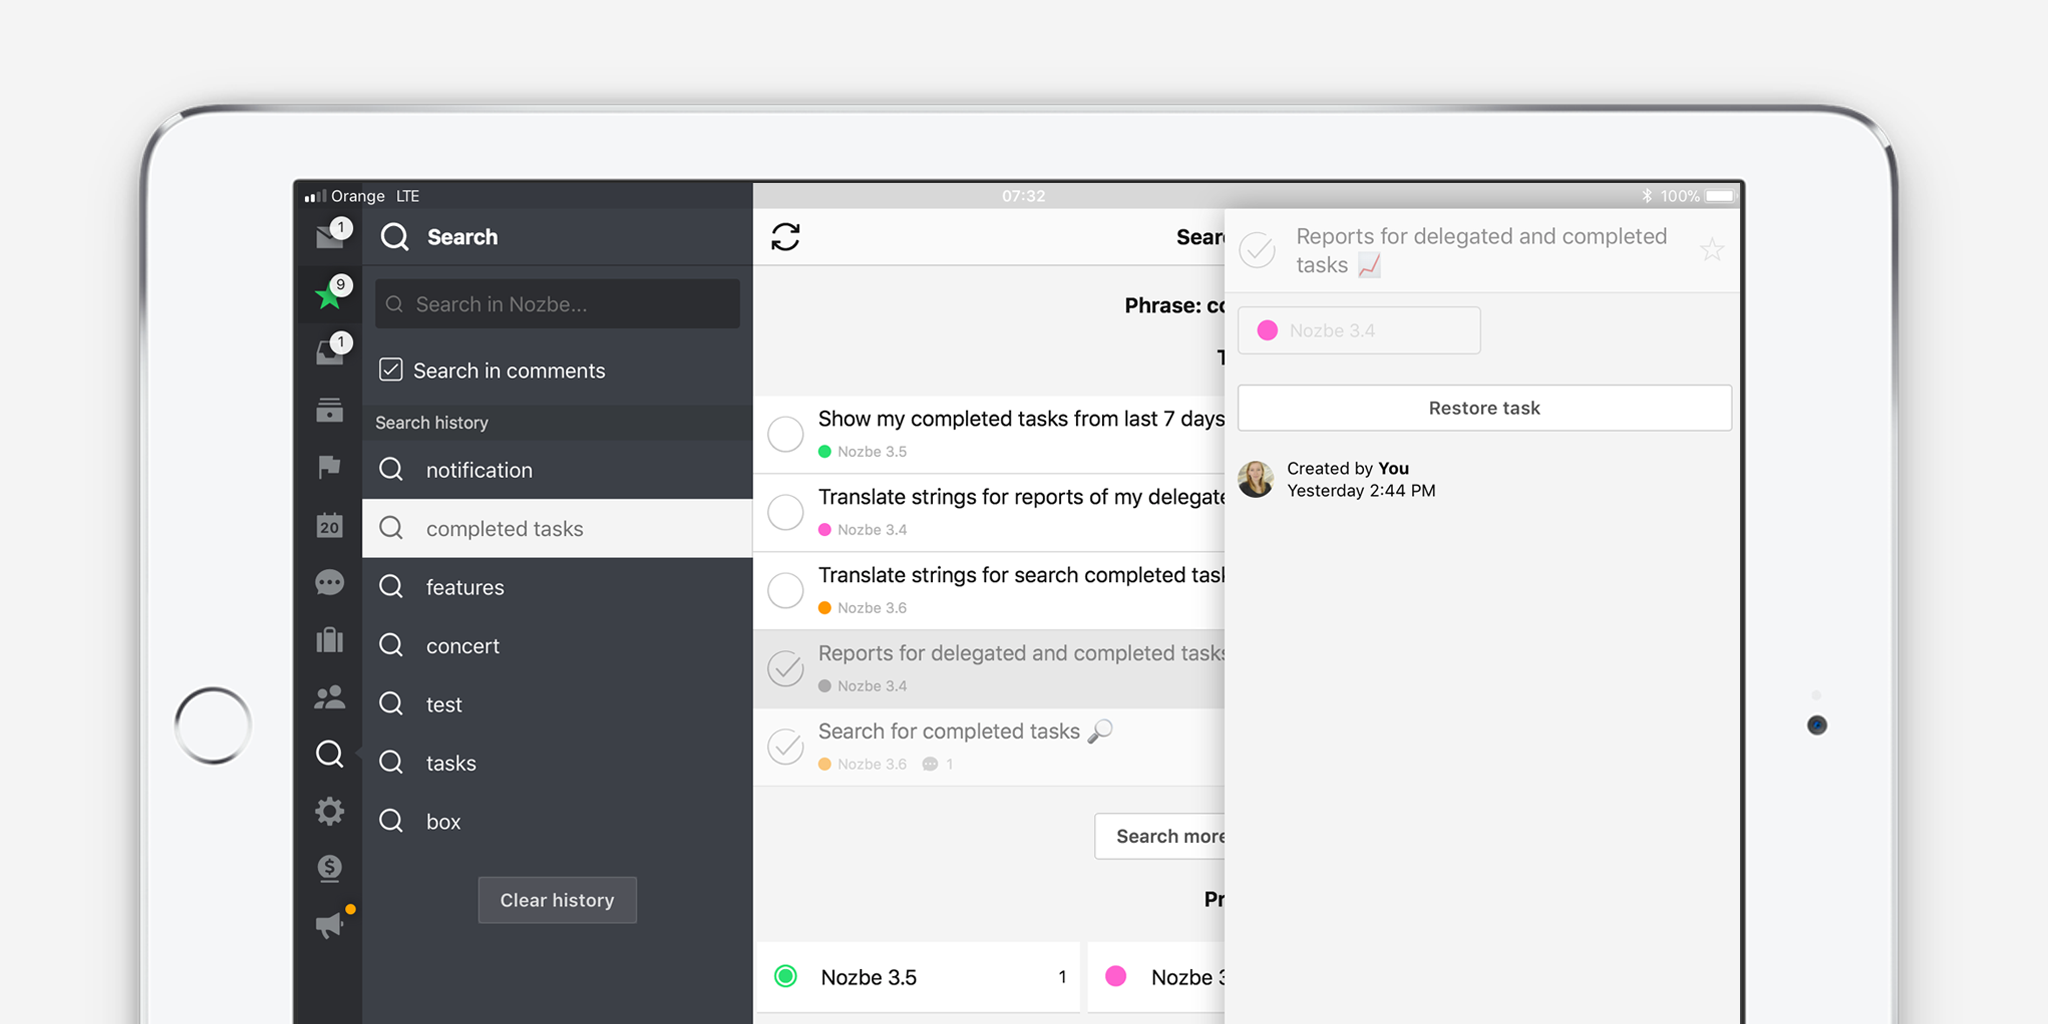This screenshot has height=1024, width=2048.
Task: Click the Clear history button
Action: pos(557,900)
